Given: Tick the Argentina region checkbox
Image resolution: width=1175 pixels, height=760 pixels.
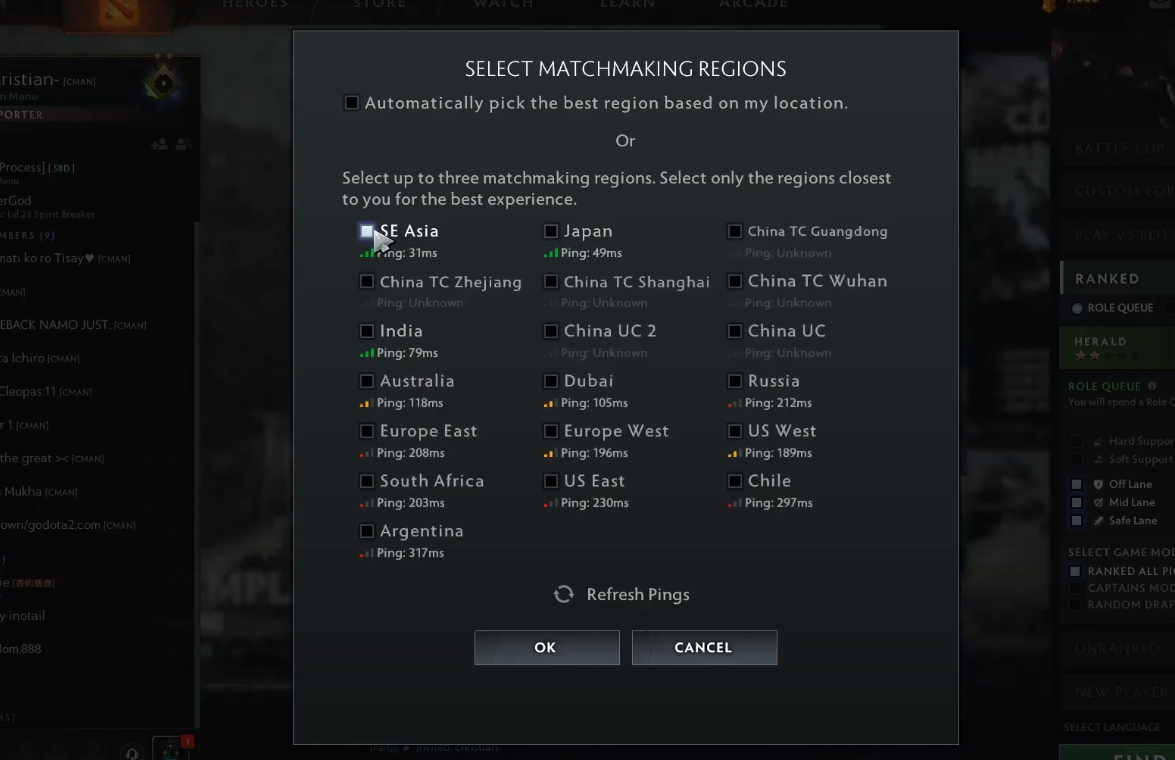Looking at the screenshot, I should tap(366, 531).
